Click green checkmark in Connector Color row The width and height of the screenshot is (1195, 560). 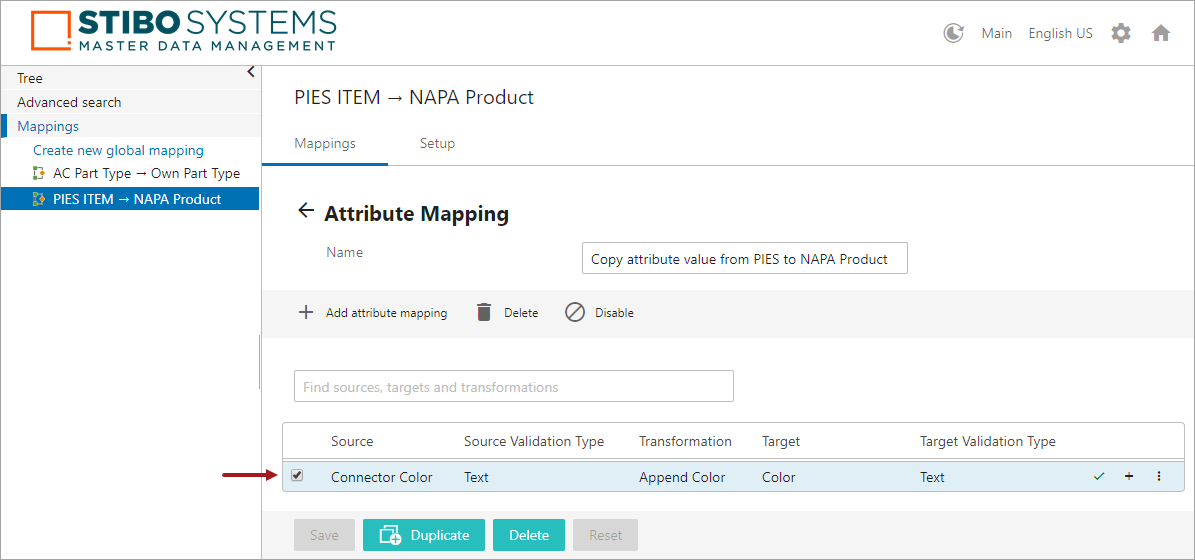point(1099,477)
